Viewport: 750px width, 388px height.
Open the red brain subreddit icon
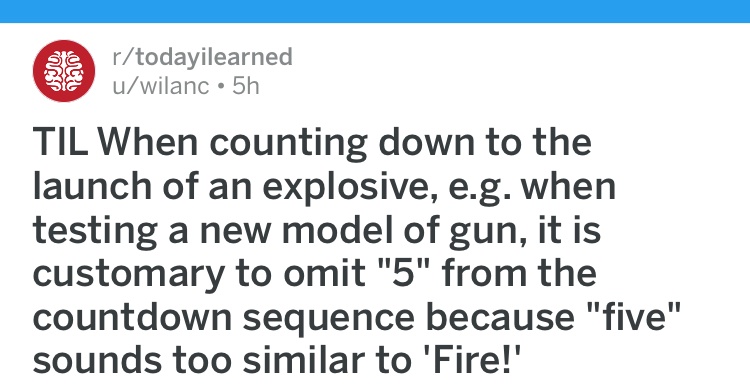[x=64, y=71]
